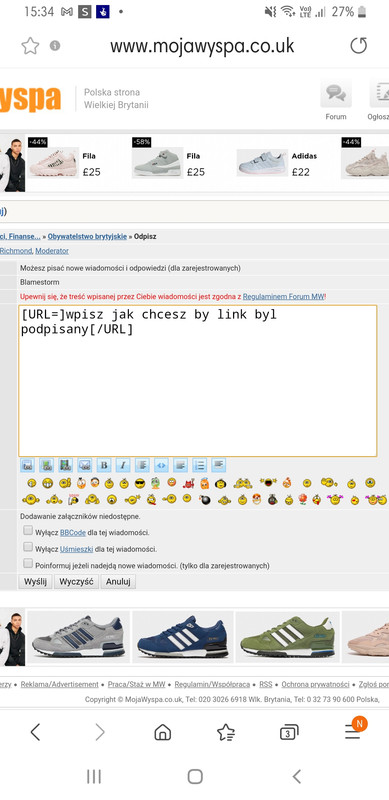Open the RSS footer link
This screenshot has height=800, width=389.
pos(265,684)
